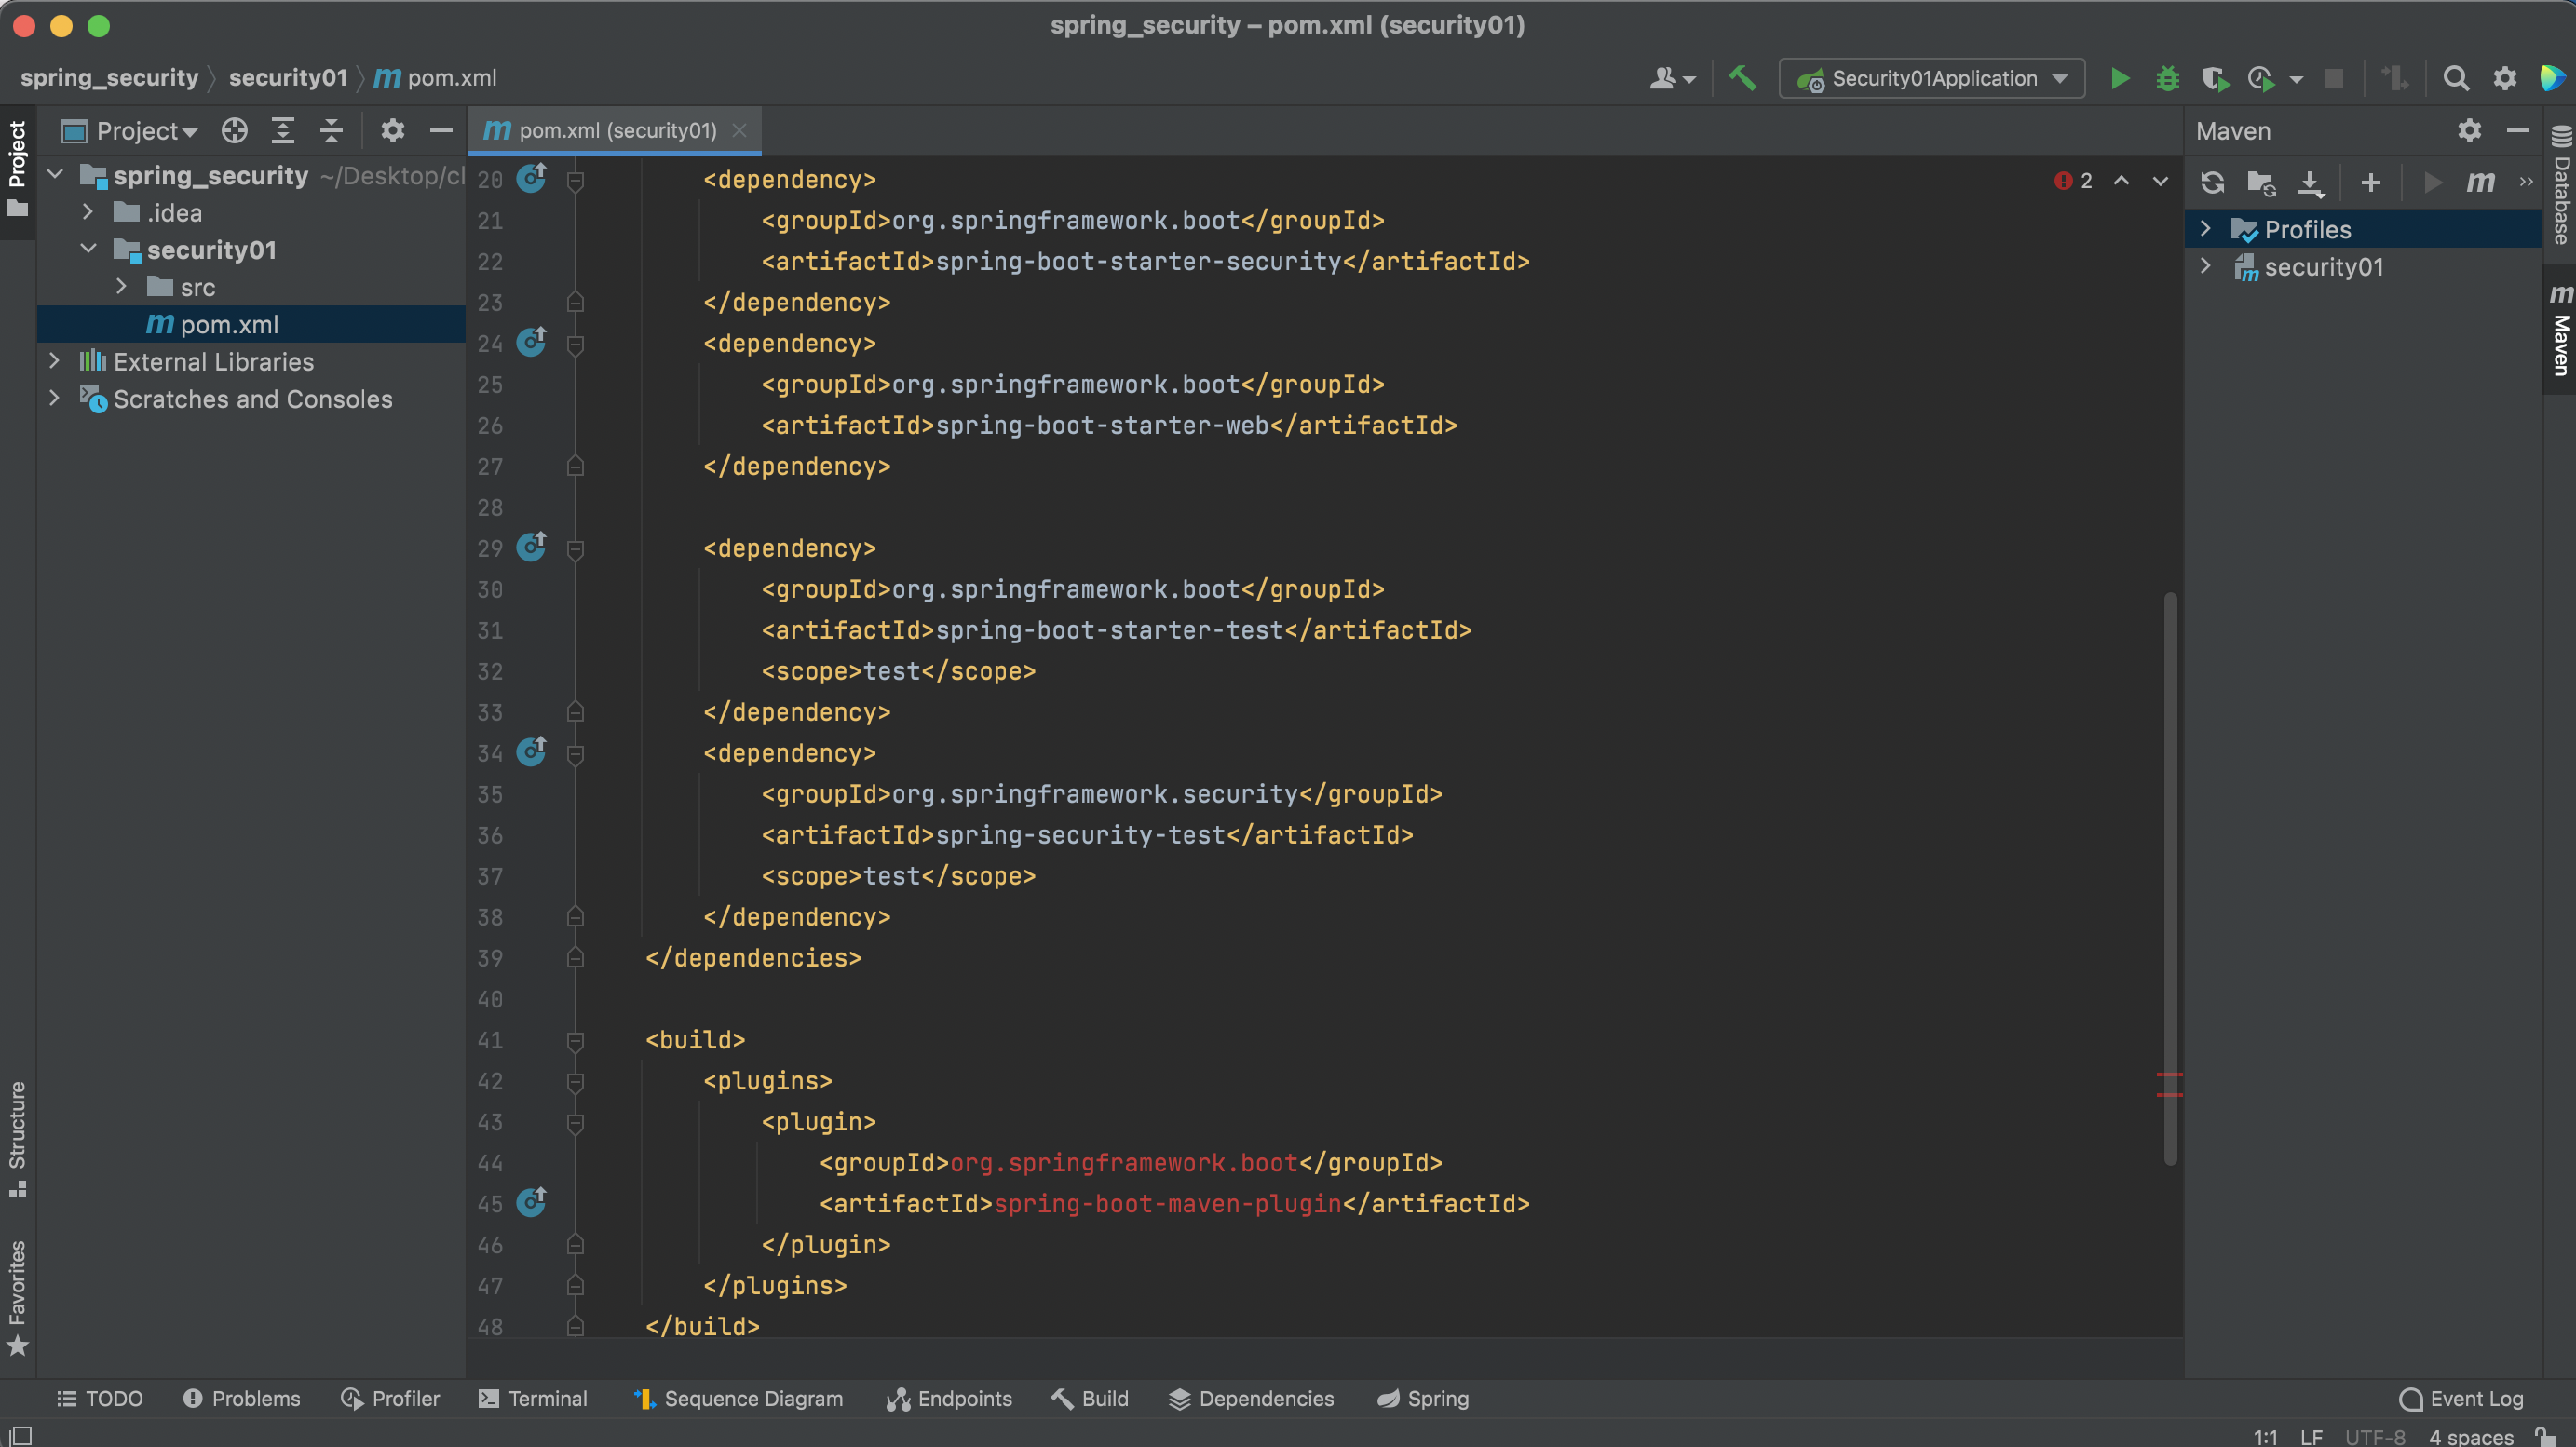Click the 4 spaces indent setting
This screenshot has width=2576, height=1447.
[2470, 1436]
